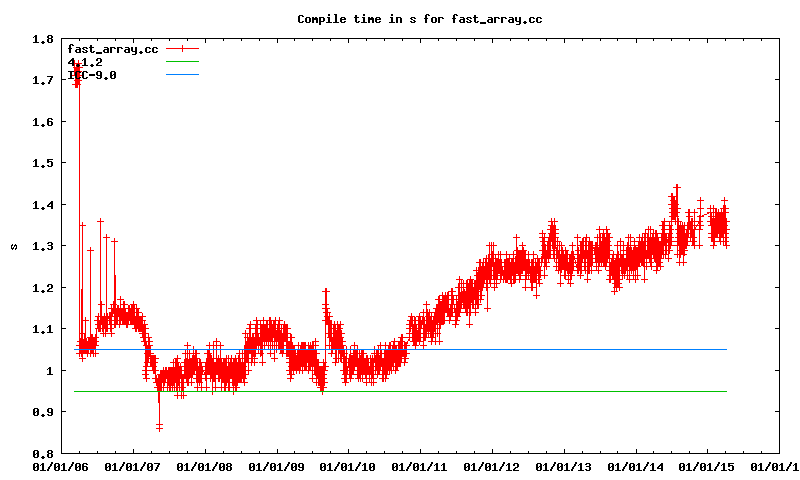Viewport: 800px width, 480px height.
Task: Click the ICC-9.0 legend label
Action: coord(92,75)
